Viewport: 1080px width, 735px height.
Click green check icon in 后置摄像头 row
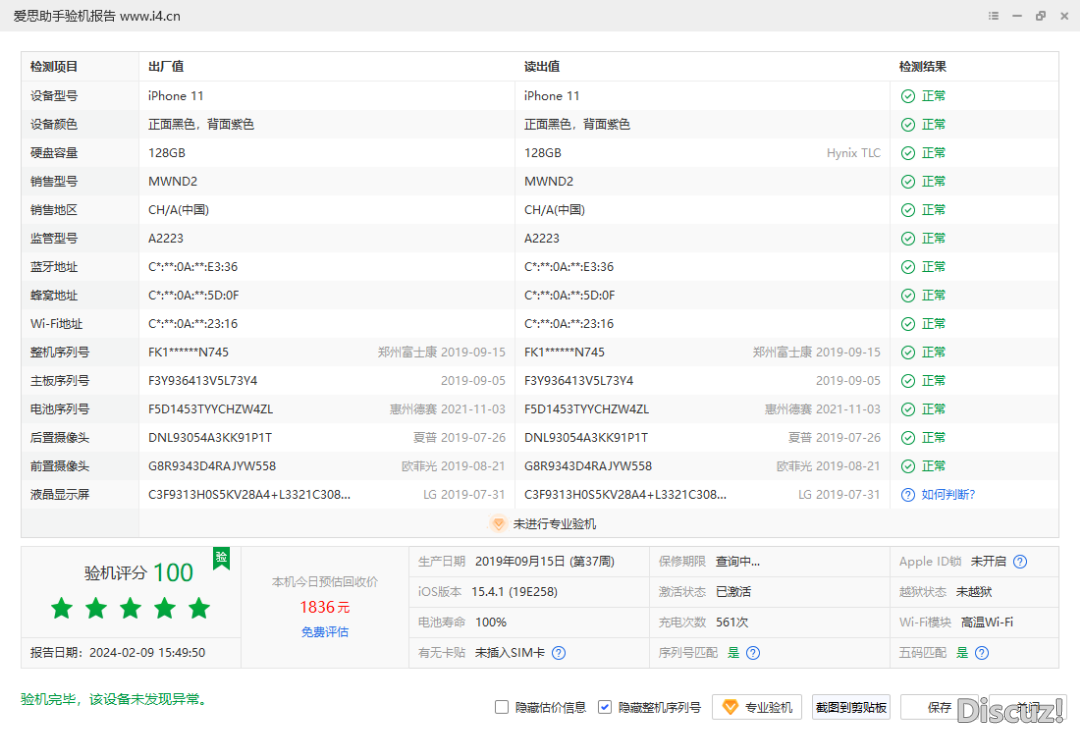(908, 438)
